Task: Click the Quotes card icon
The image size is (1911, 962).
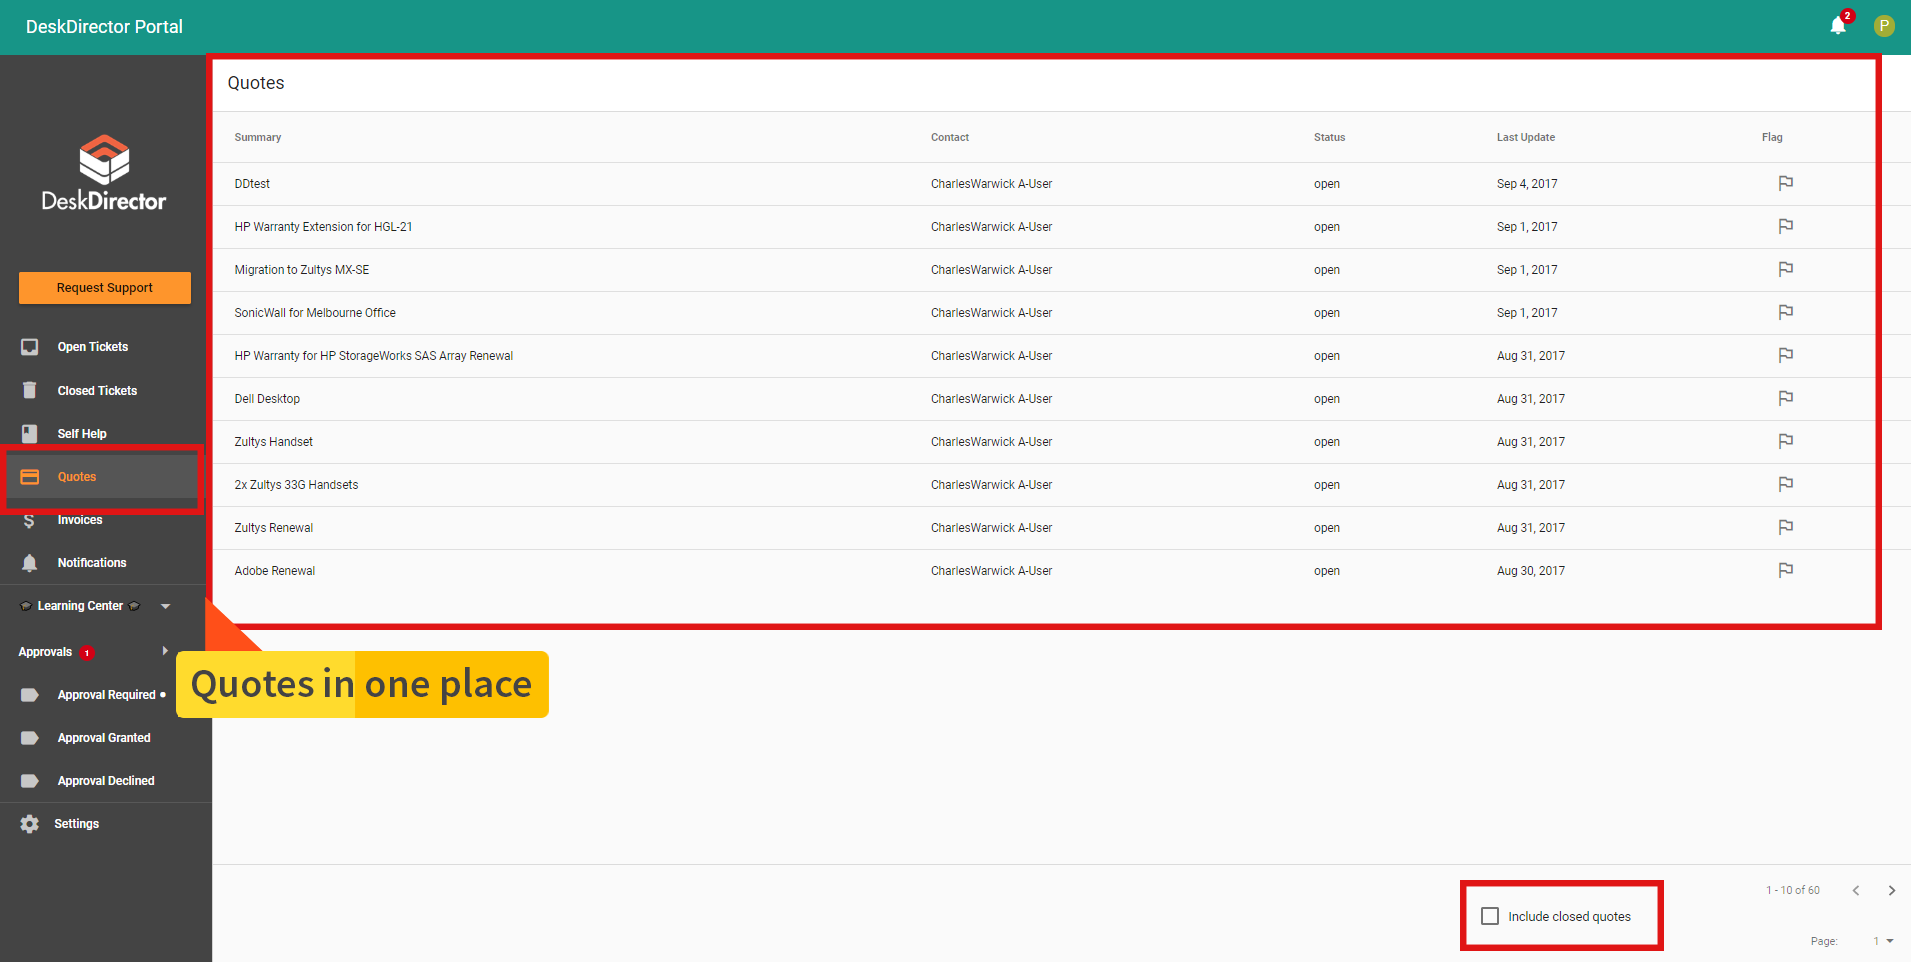Action: pos(30,477)
